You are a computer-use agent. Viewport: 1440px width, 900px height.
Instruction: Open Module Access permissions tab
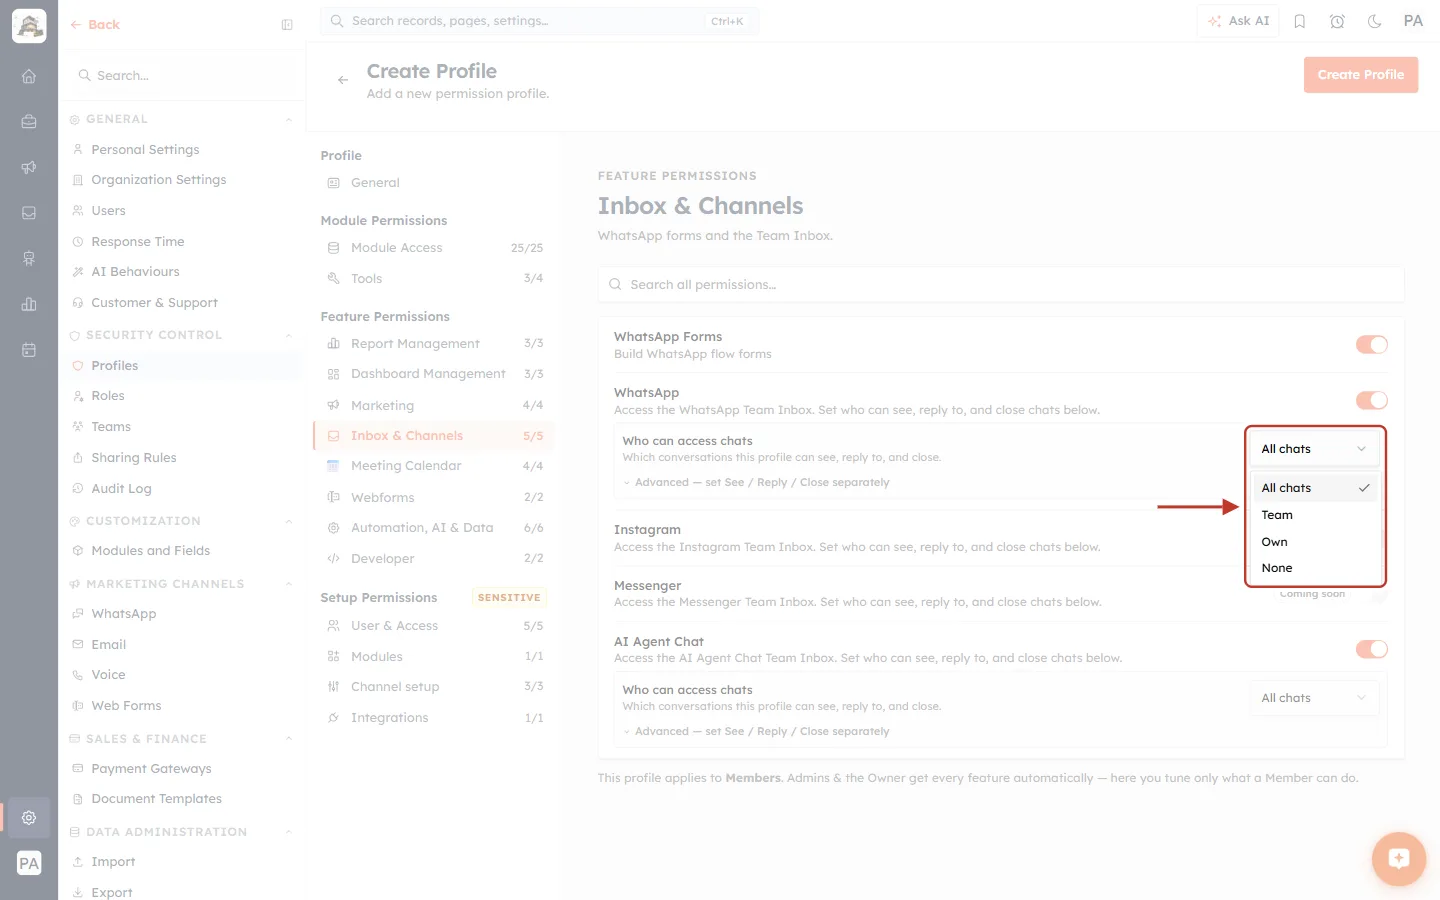(433, 248)
